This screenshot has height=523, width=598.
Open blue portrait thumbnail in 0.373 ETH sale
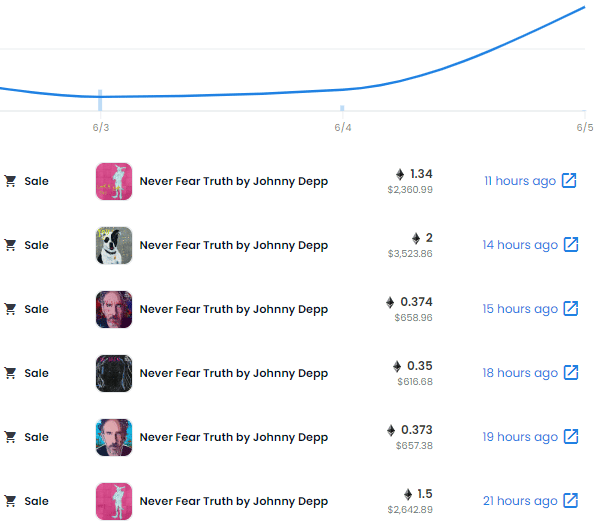(114, 438)
